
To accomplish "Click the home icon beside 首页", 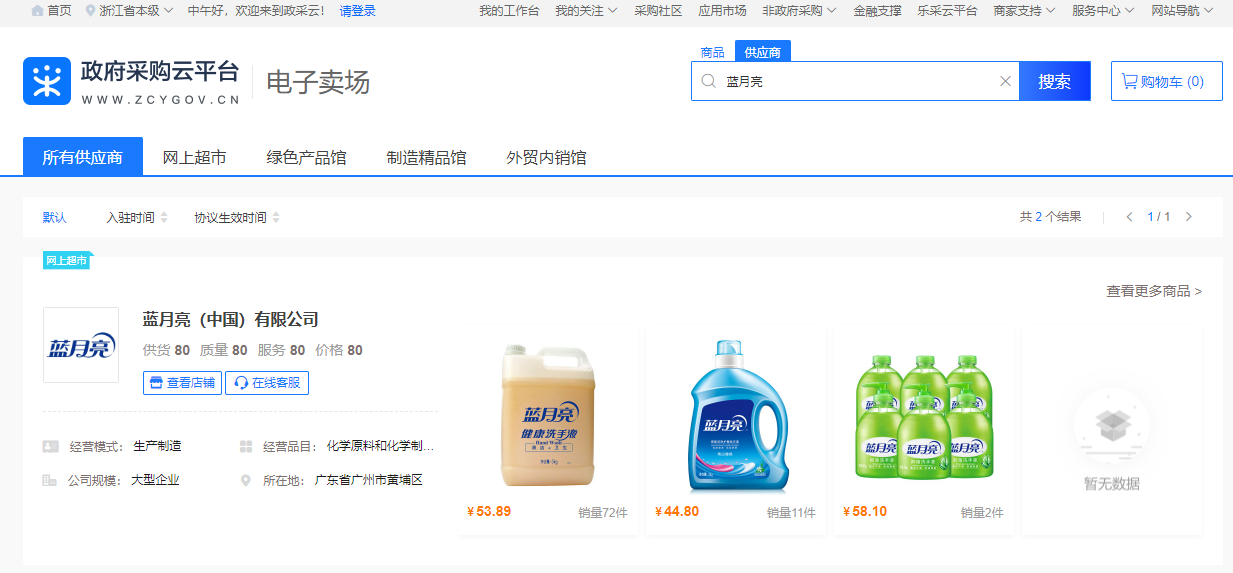I will coord(38,10).
